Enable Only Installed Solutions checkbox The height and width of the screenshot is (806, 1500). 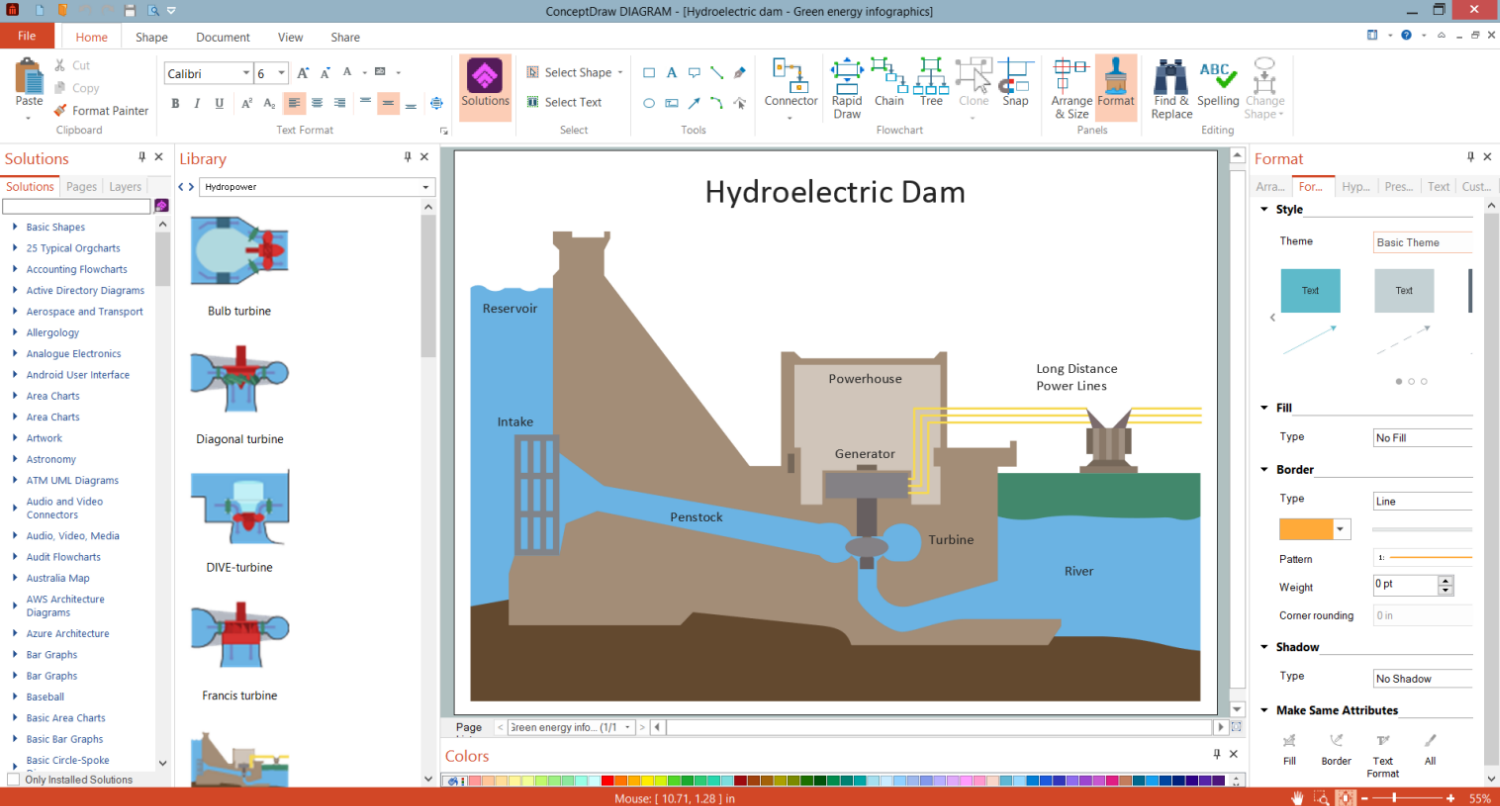pos(13,779)
